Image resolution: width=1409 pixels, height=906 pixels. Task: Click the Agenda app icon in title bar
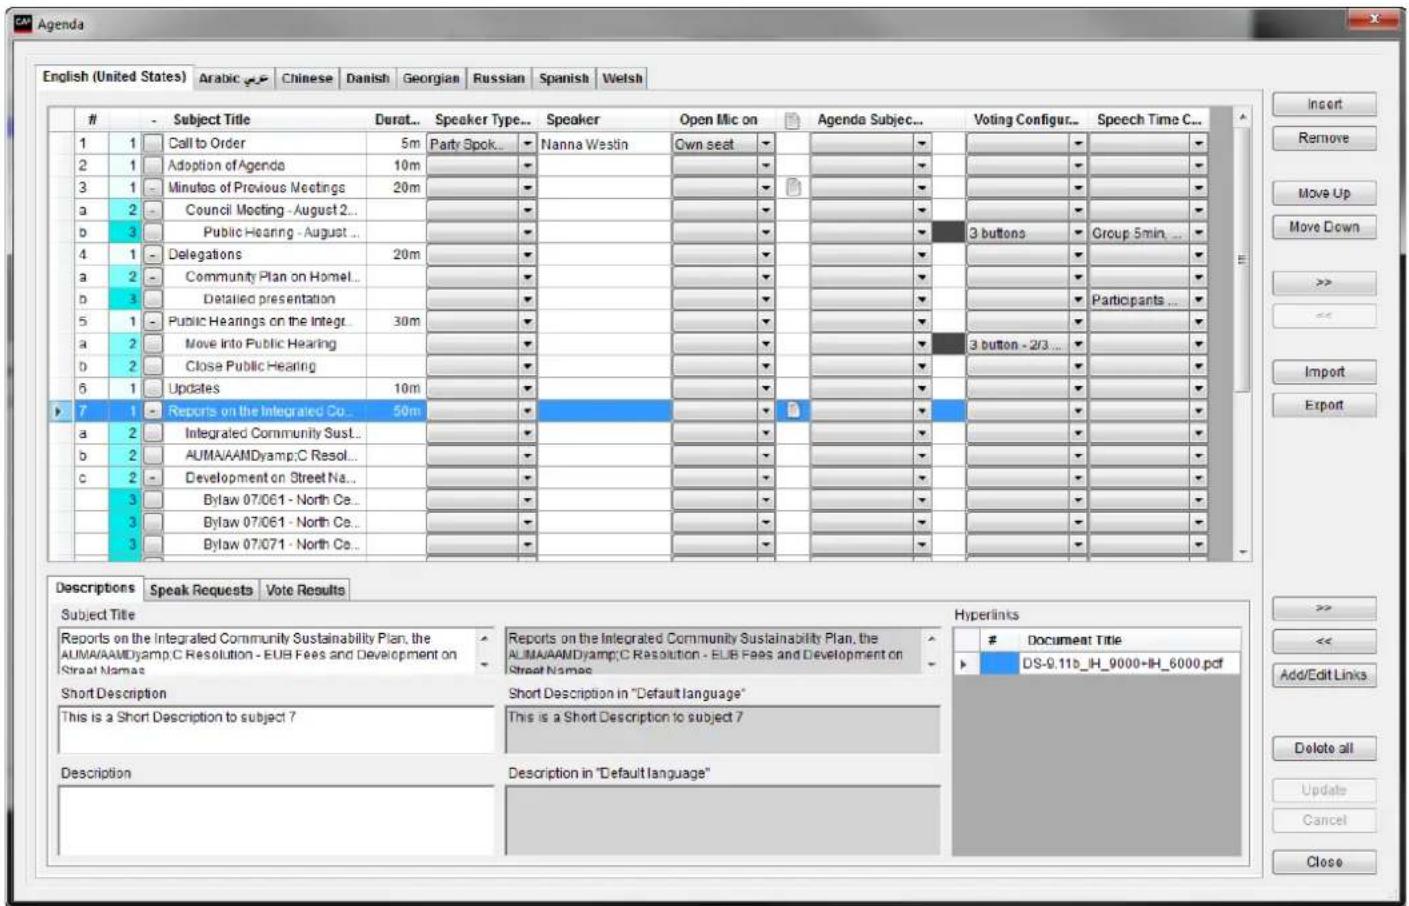coord(23,23)
